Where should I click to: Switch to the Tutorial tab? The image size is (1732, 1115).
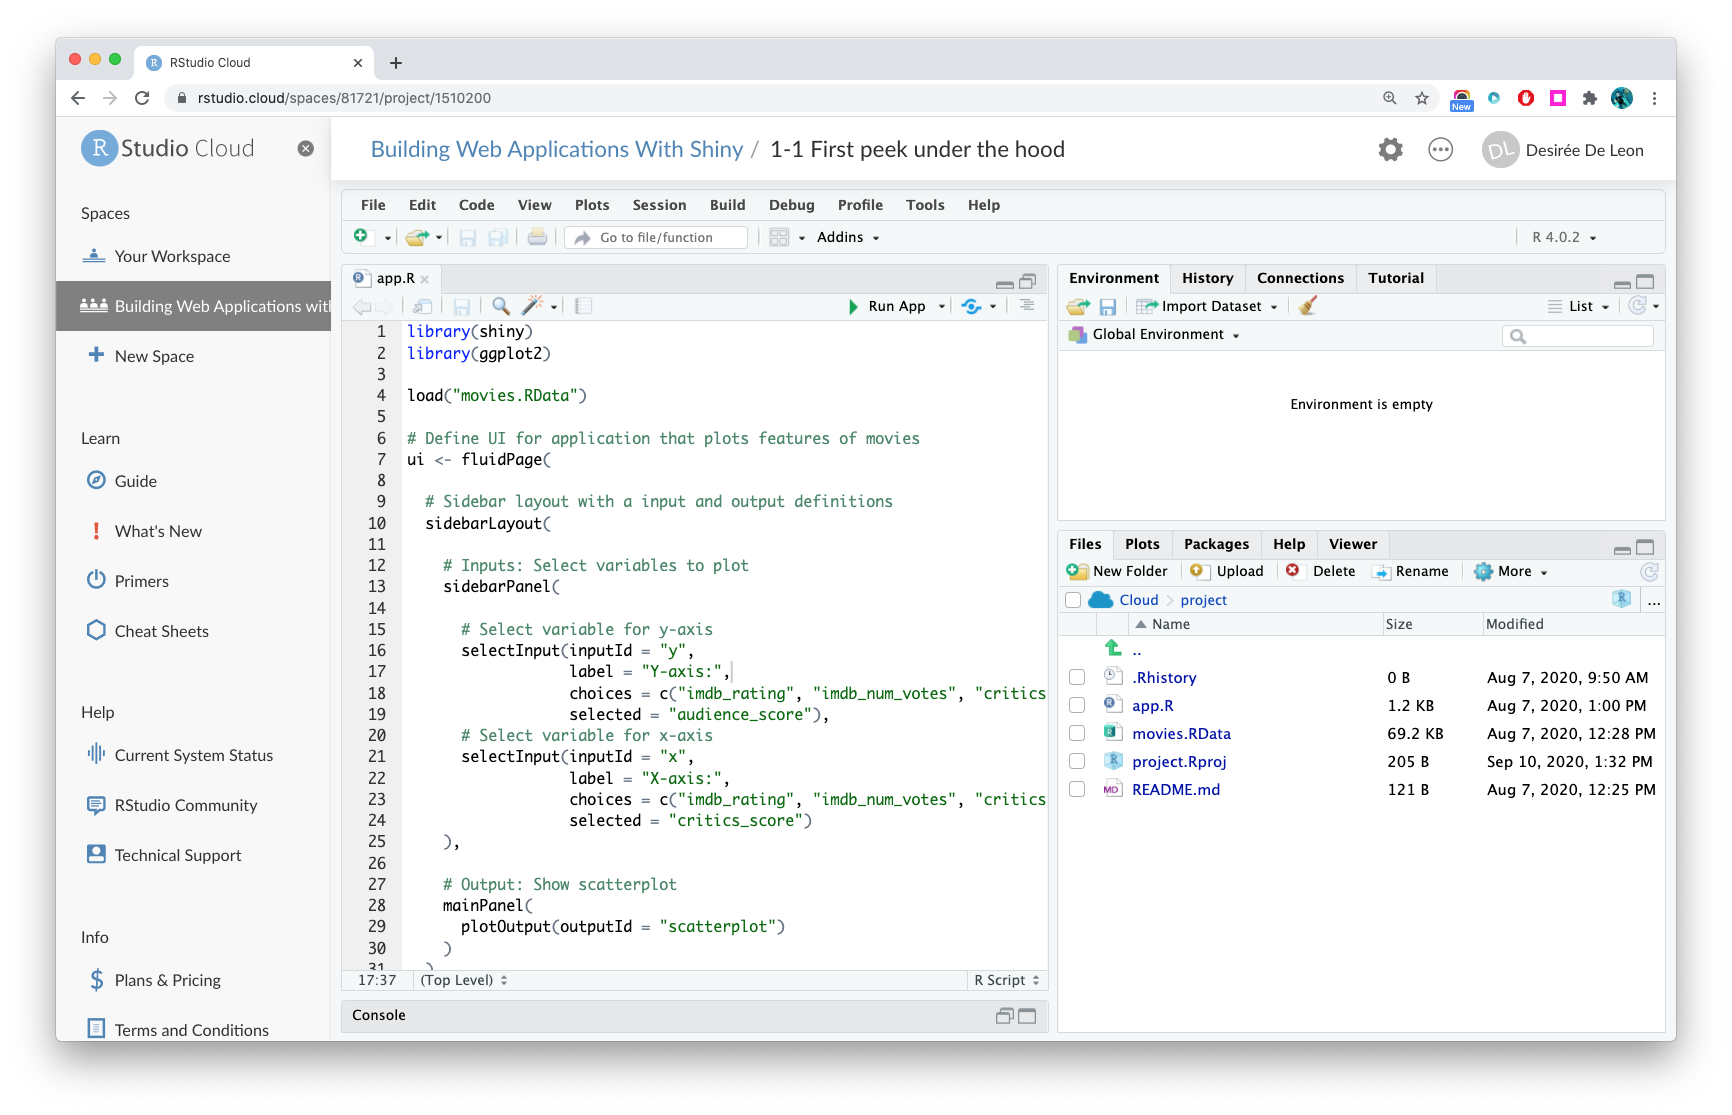coord(1395,278)
